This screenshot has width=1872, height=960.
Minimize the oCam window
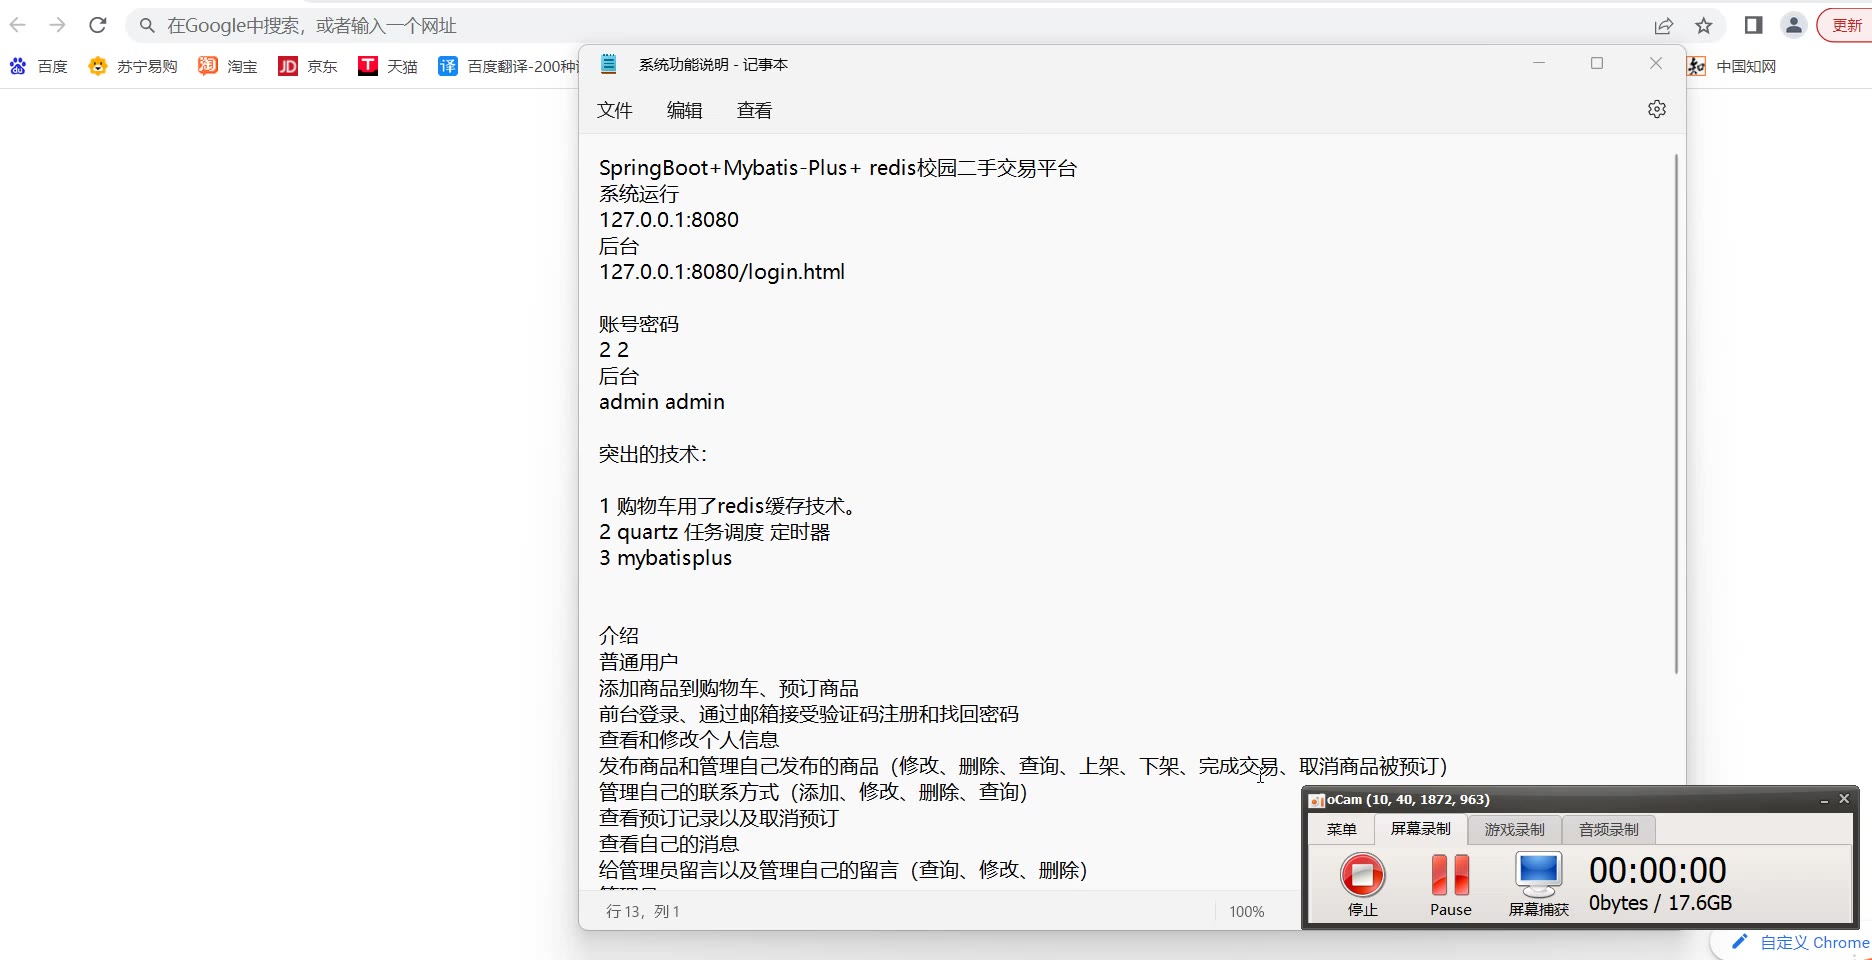pyautogui.click(x=1824, y=799)
